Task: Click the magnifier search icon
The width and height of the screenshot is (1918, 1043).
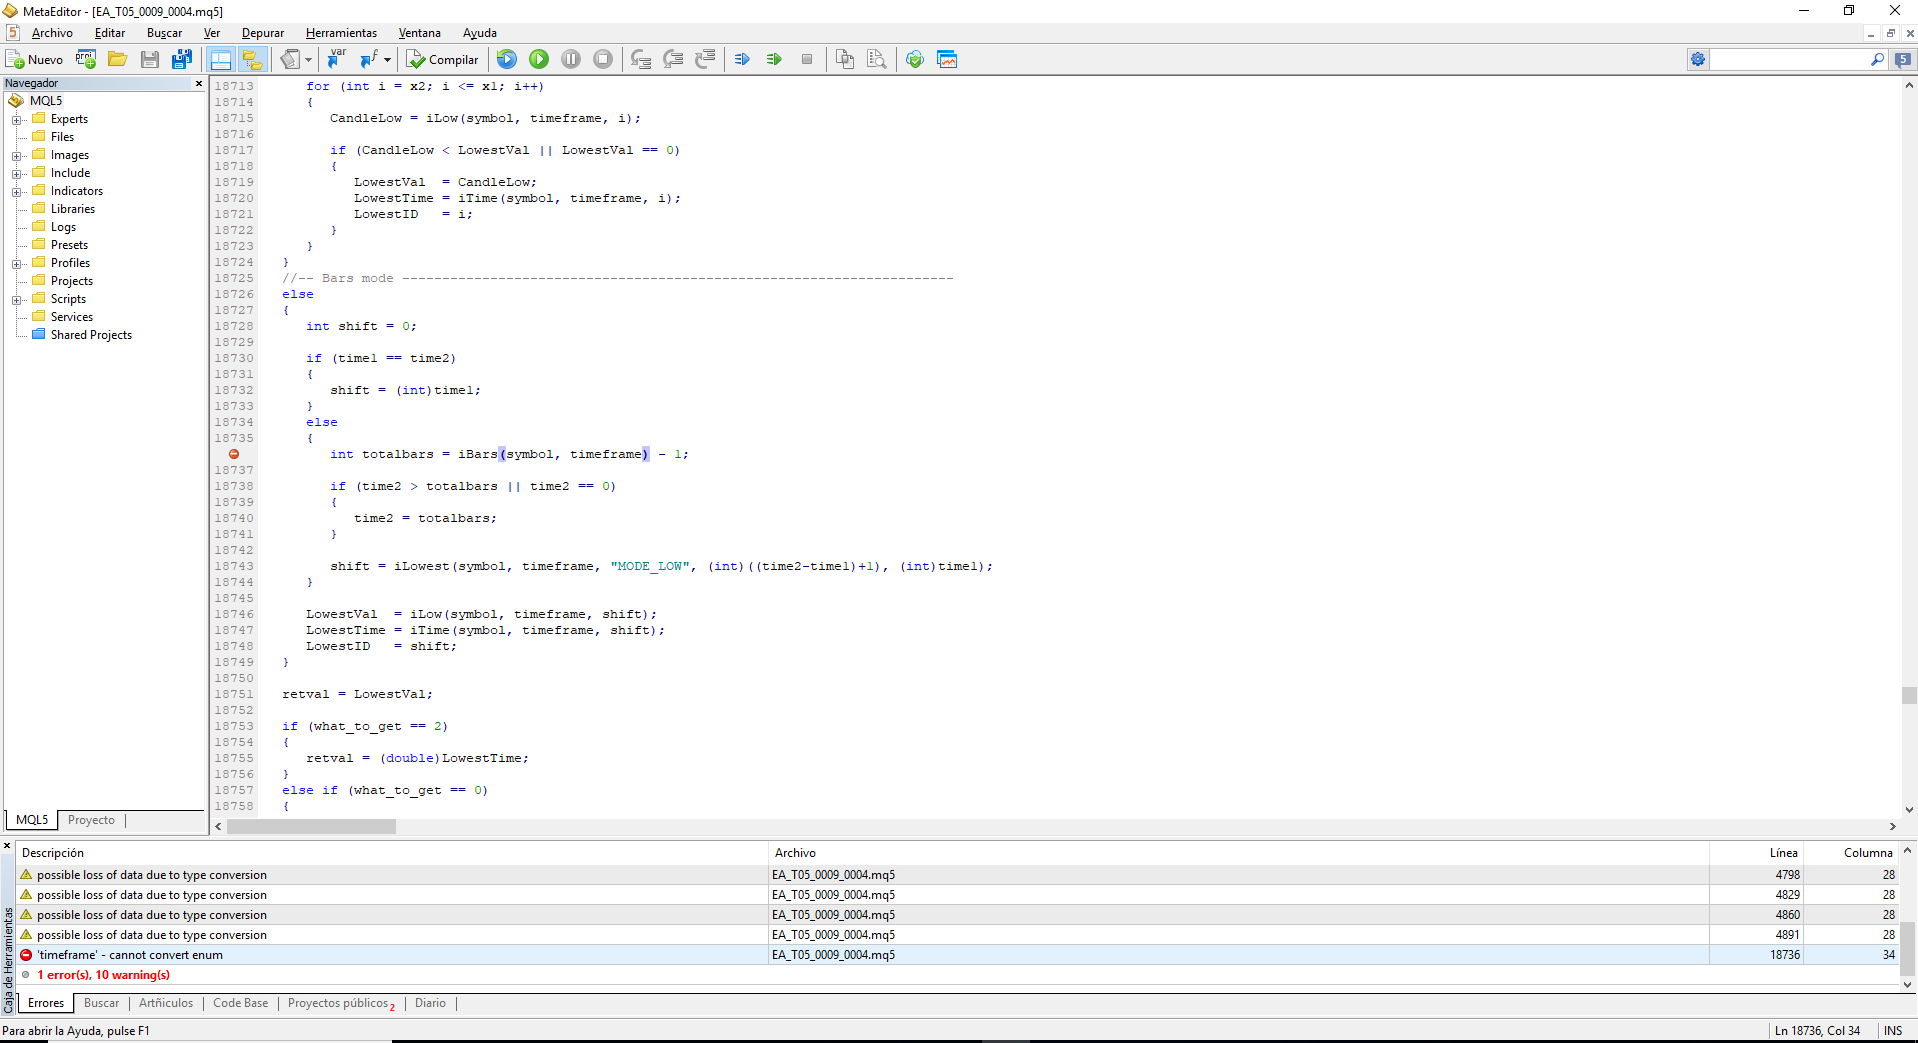Action: (1877, 60)
